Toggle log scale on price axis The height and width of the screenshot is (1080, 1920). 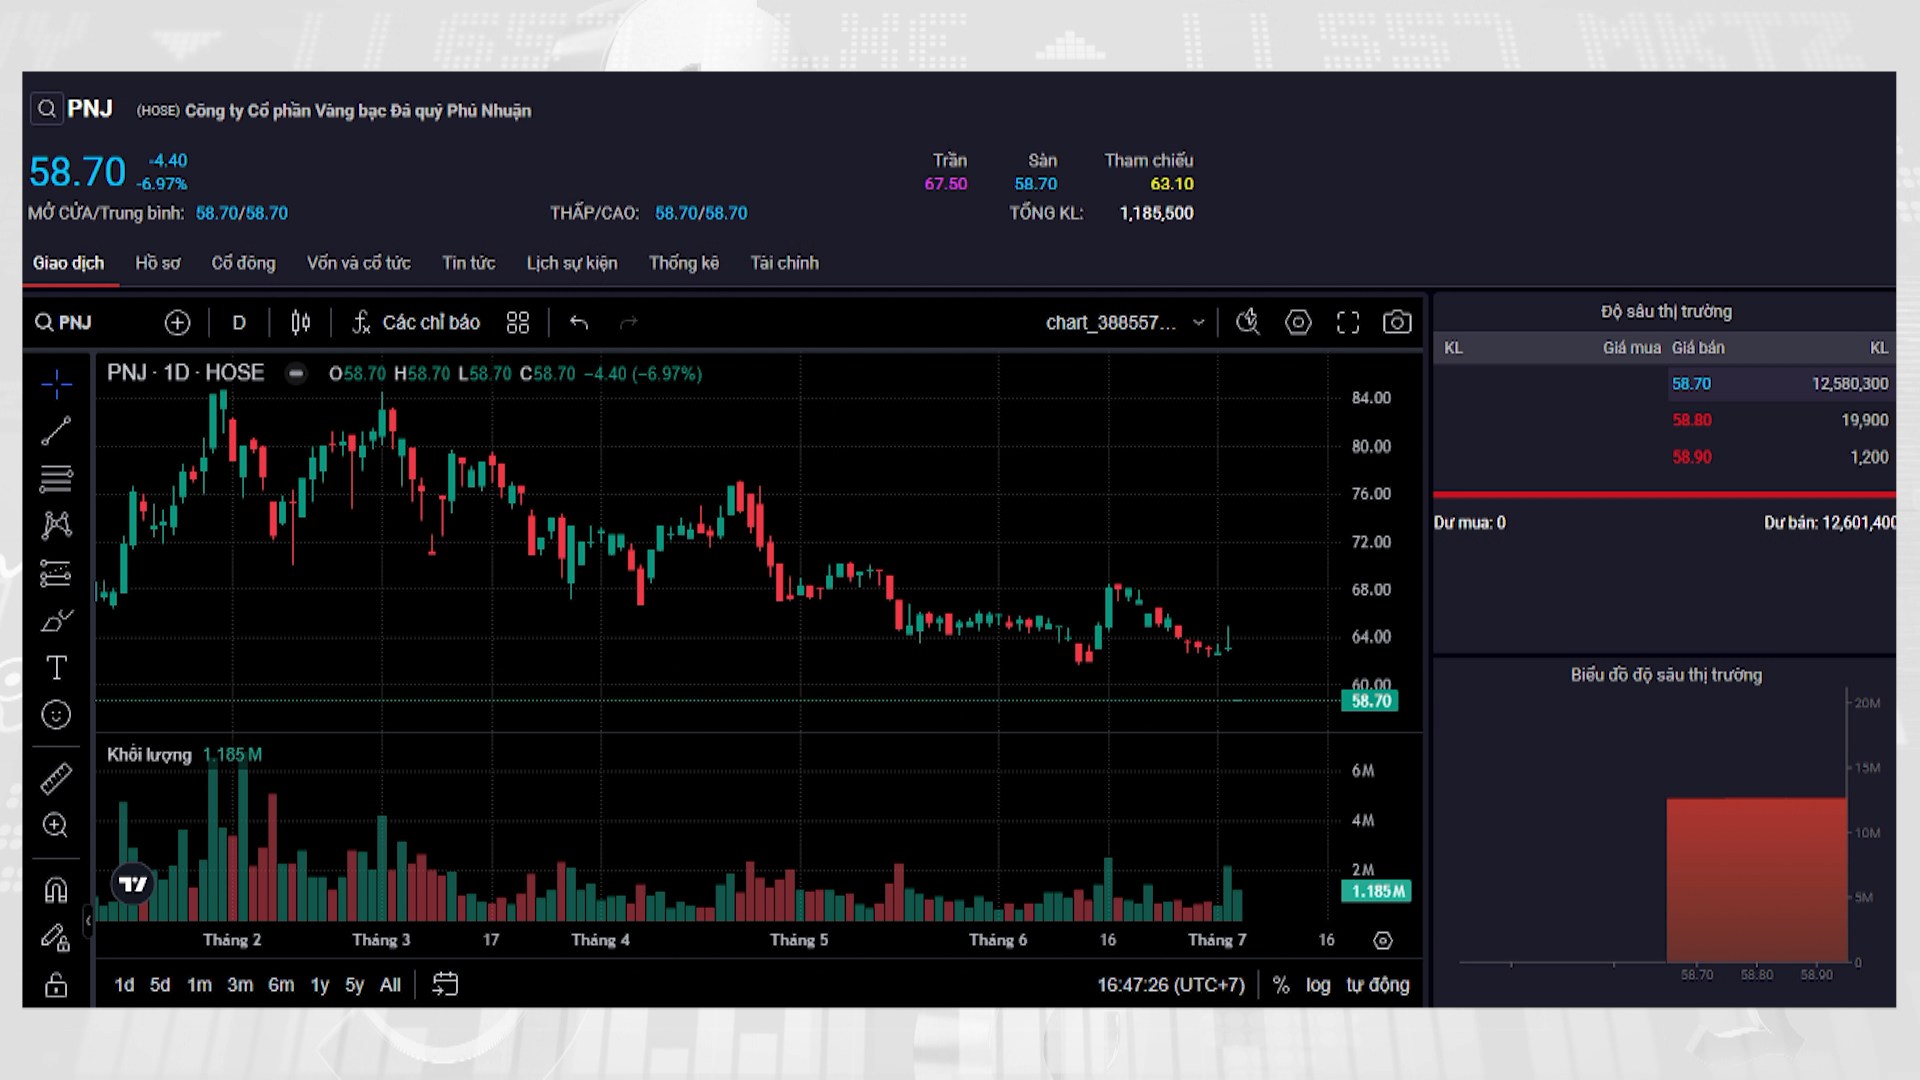coord(1318,985)
